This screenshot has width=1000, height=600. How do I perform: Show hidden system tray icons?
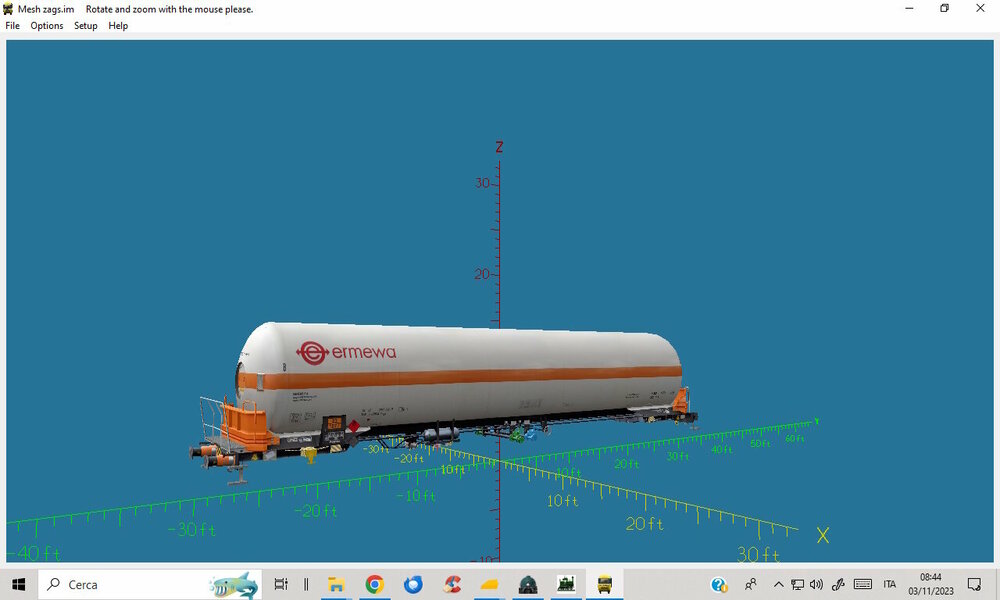click(x=778, y=584)
